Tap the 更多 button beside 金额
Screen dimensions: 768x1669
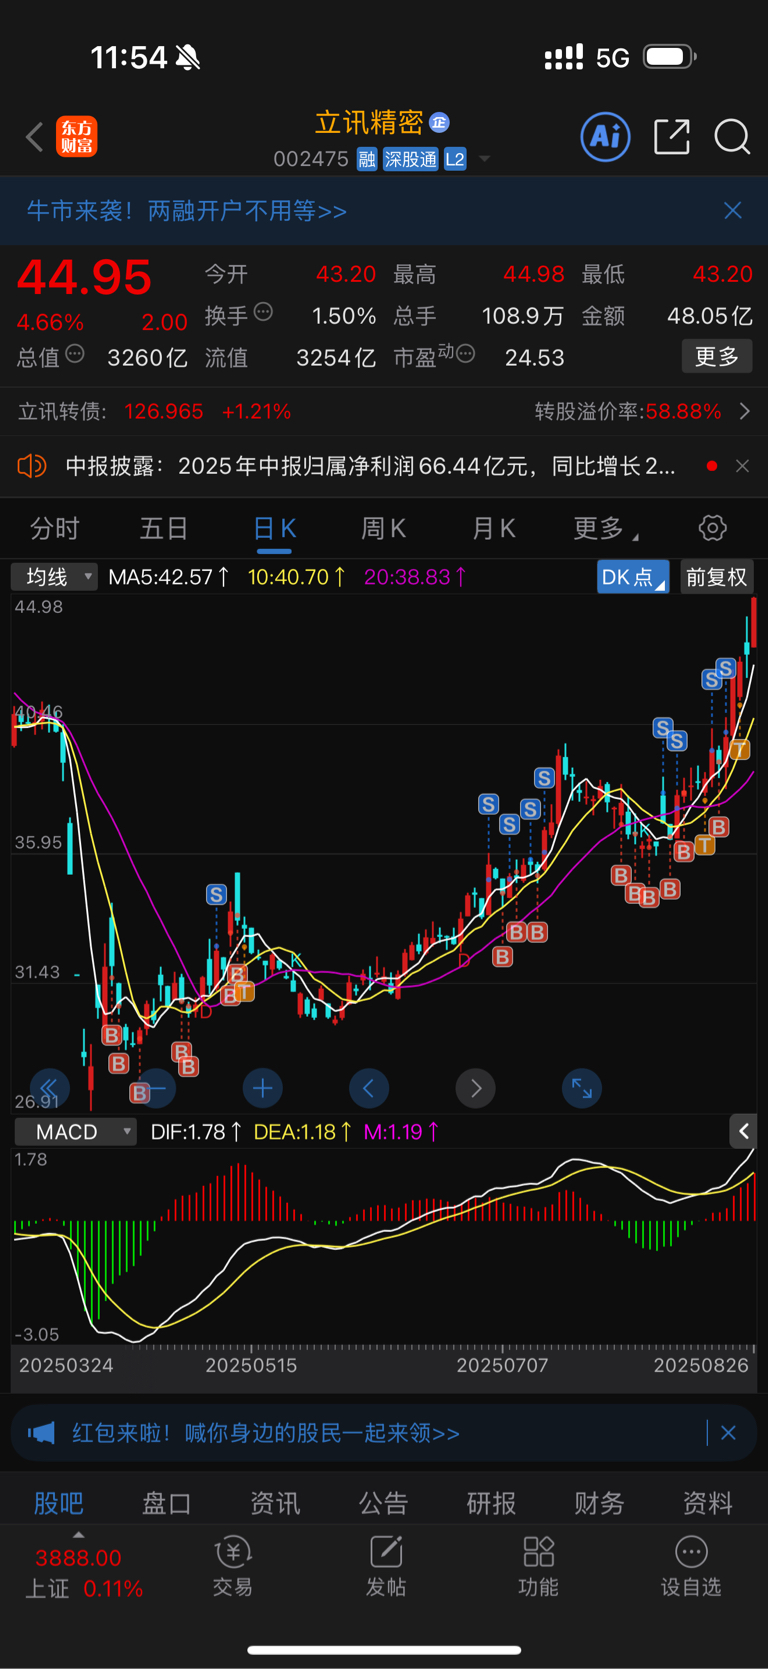point(717,357)
